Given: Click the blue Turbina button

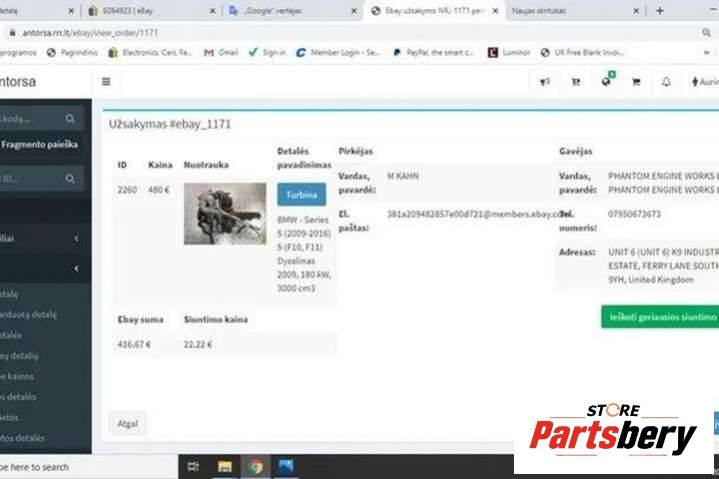Looking at the screenshot, I should (301, 194).
